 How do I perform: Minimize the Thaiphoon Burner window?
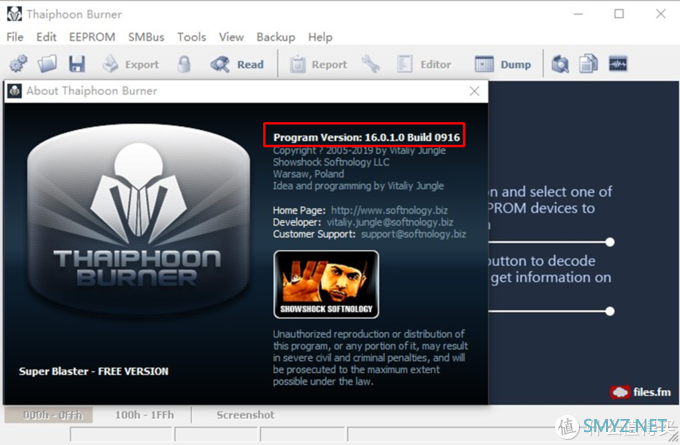pyautogui.click(x=578, y=14)
